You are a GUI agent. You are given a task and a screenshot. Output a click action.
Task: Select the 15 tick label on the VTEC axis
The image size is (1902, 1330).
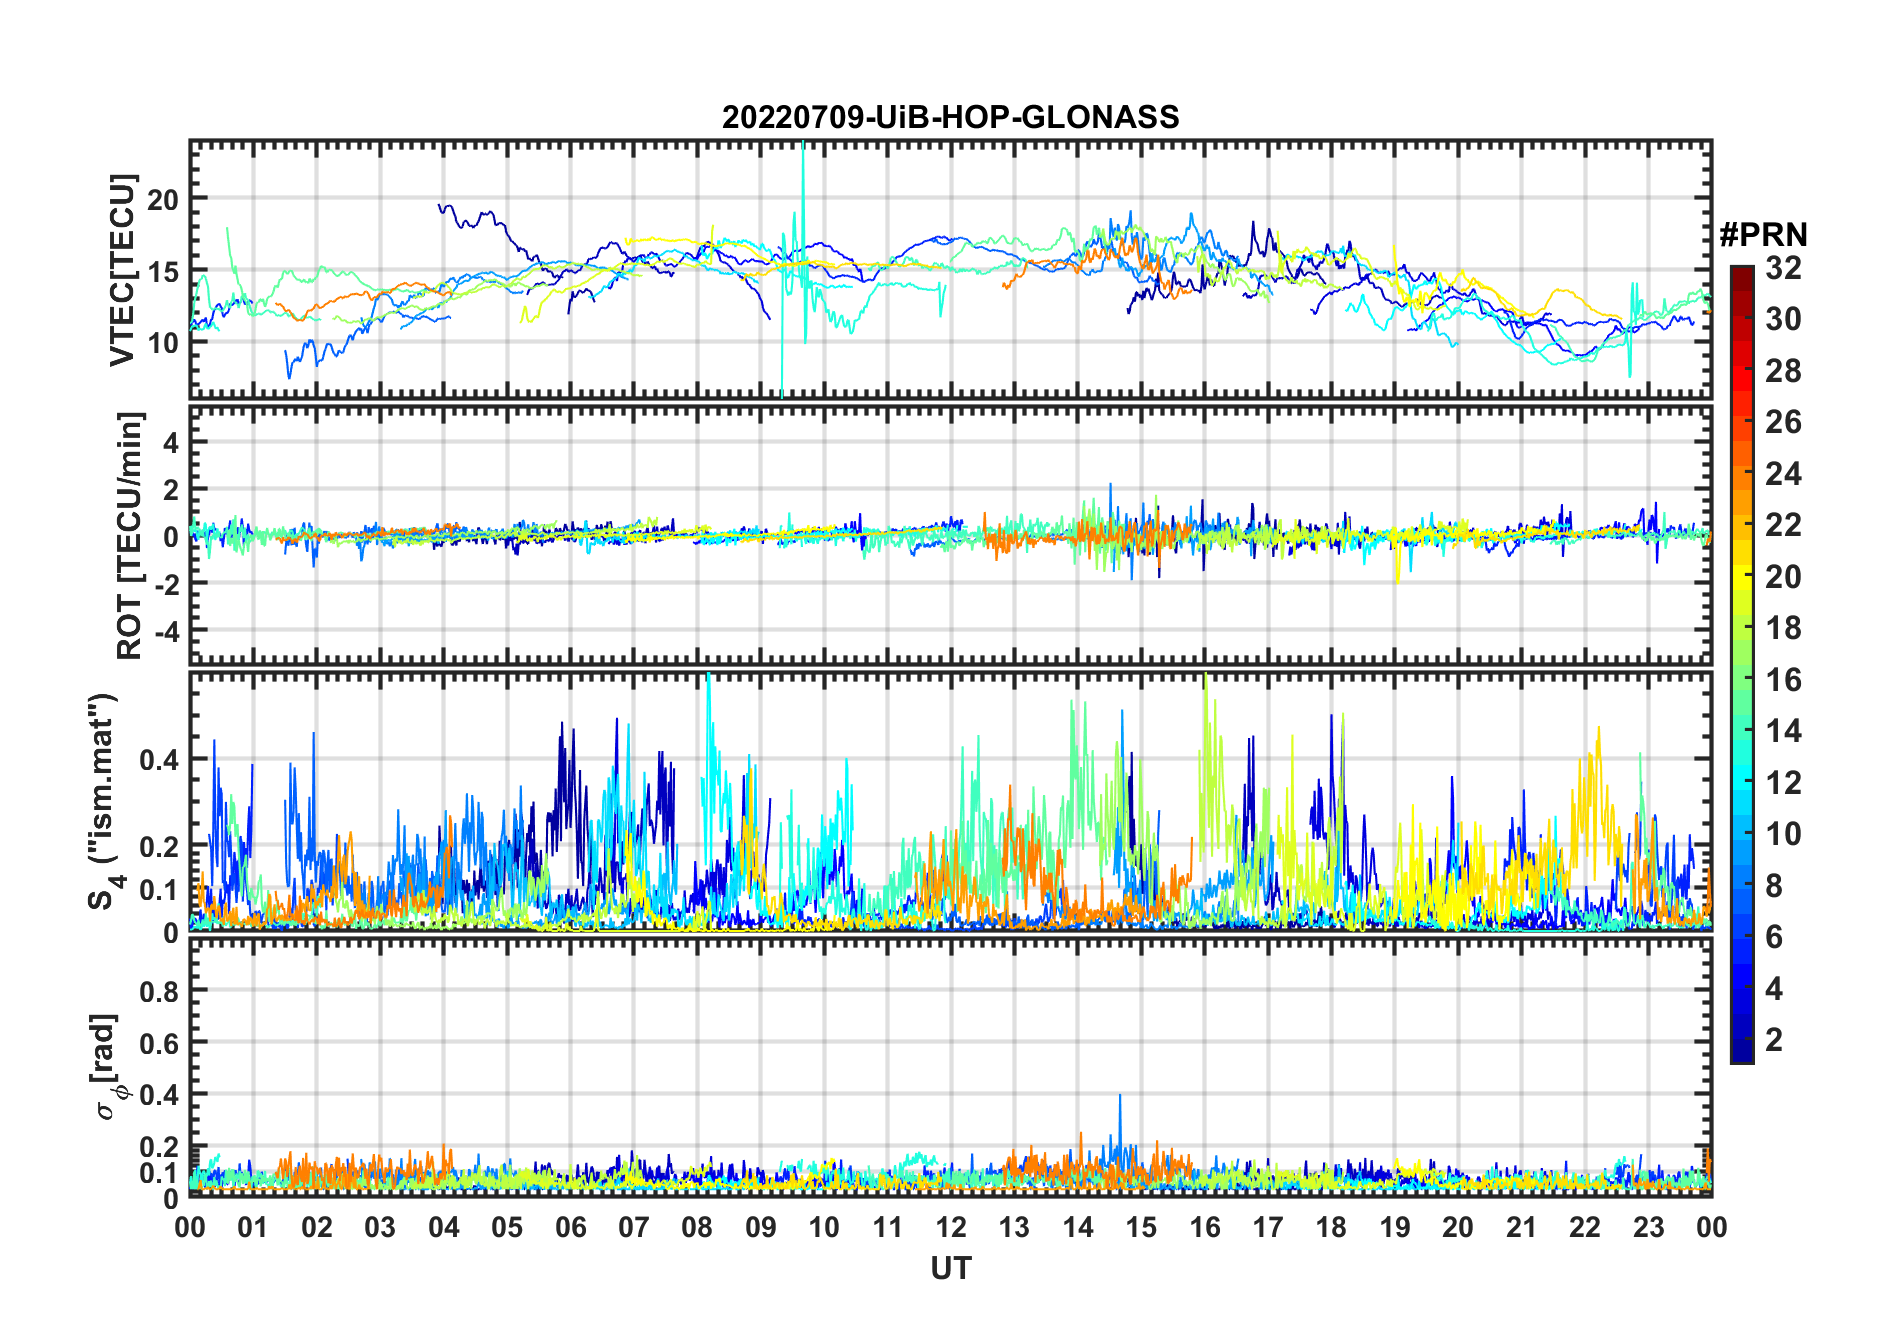pos(163,271)
